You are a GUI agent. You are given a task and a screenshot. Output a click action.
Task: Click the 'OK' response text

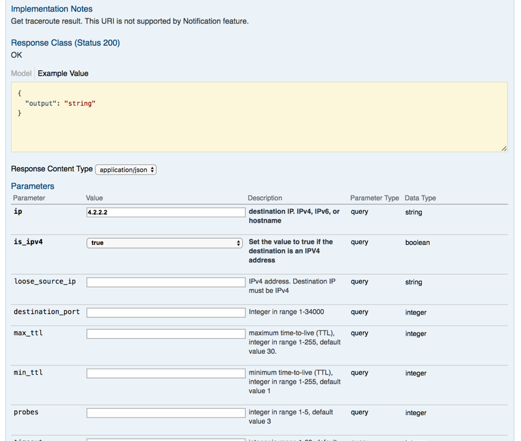click(x=16, y=55)
